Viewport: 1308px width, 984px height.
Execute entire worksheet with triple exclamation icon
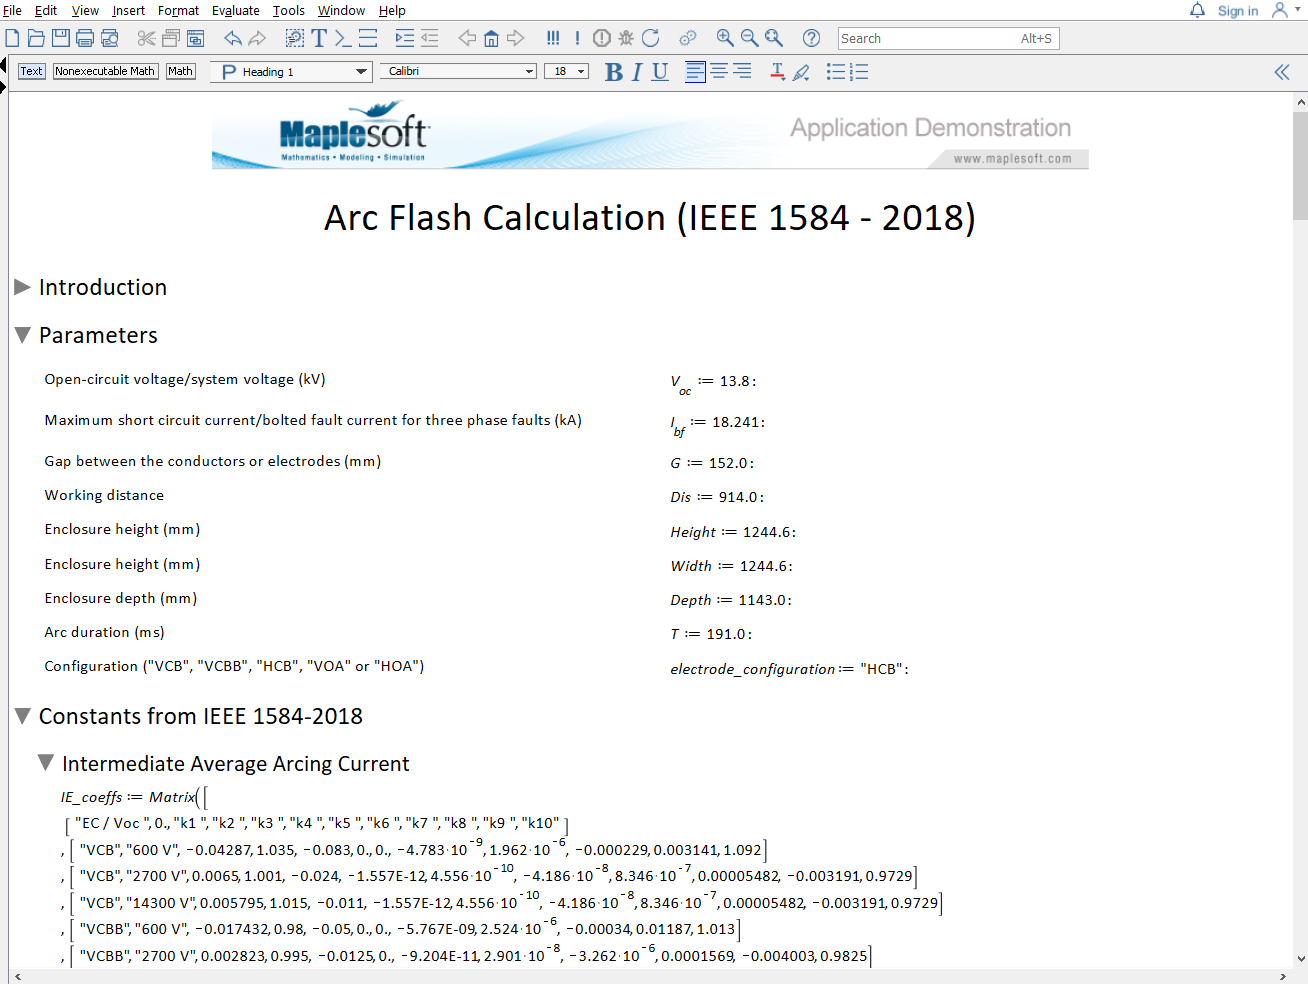(553, 38)
